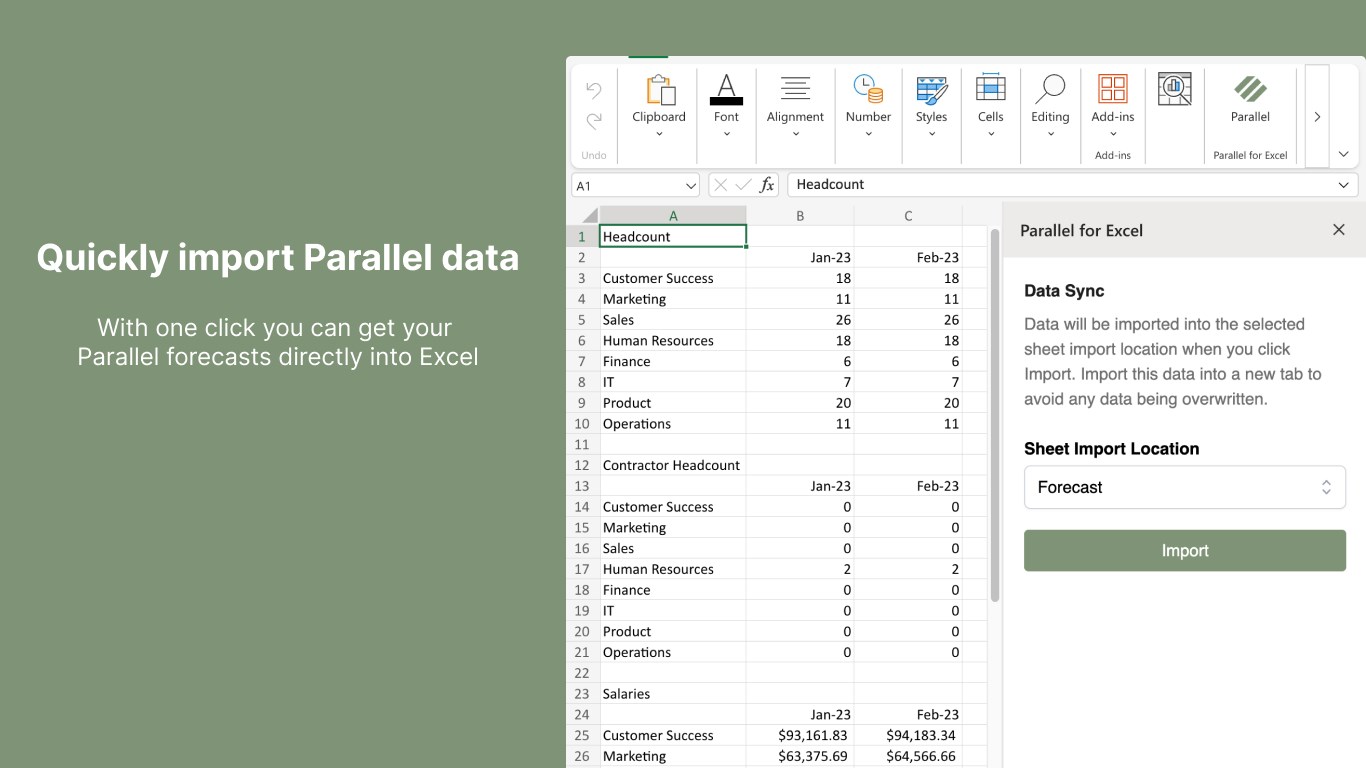Open the Name Box dropdown arrow

pos(691,186)
